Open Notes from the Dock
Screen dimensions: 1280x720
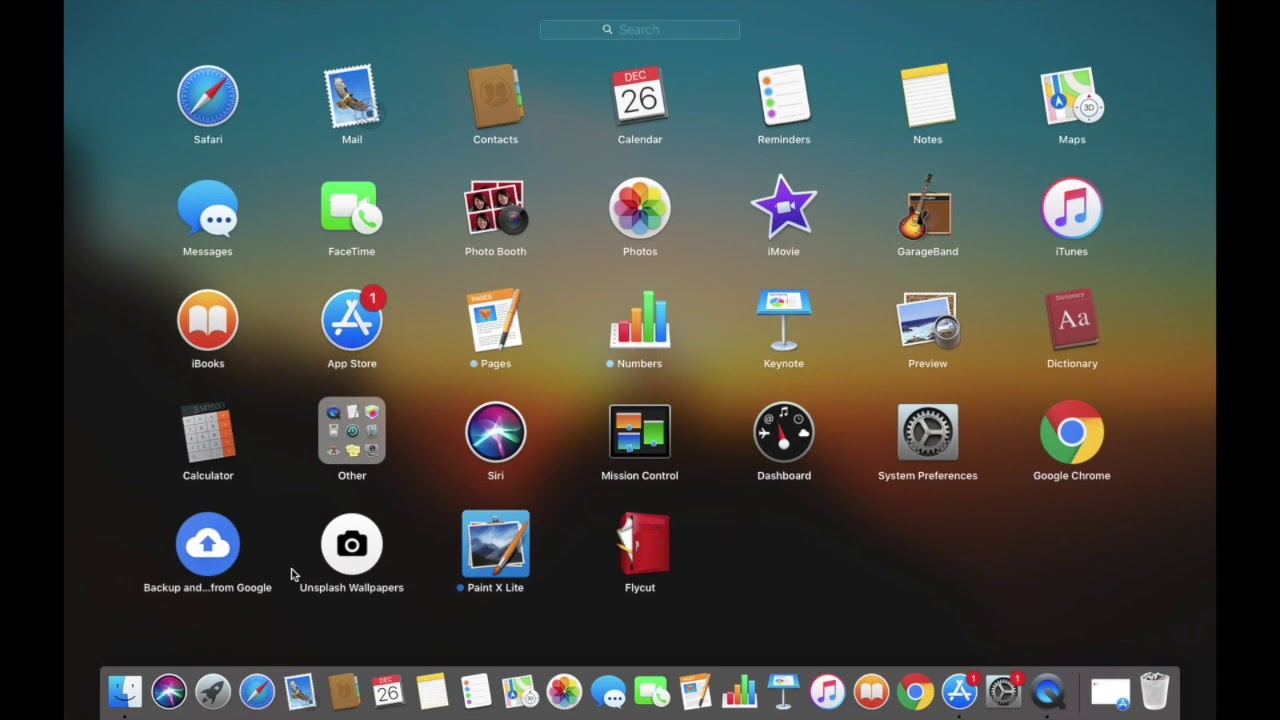click(x=432, y=691)
